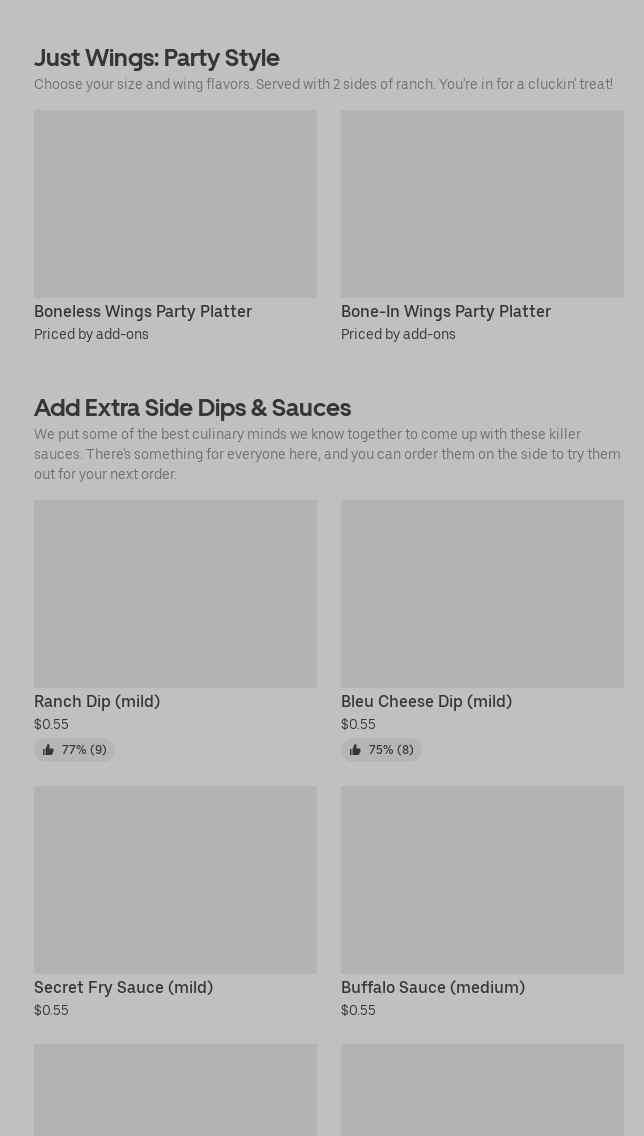
Task: Open the Boneless Wings Party Platter image
Action: click(x=175, y=204)
